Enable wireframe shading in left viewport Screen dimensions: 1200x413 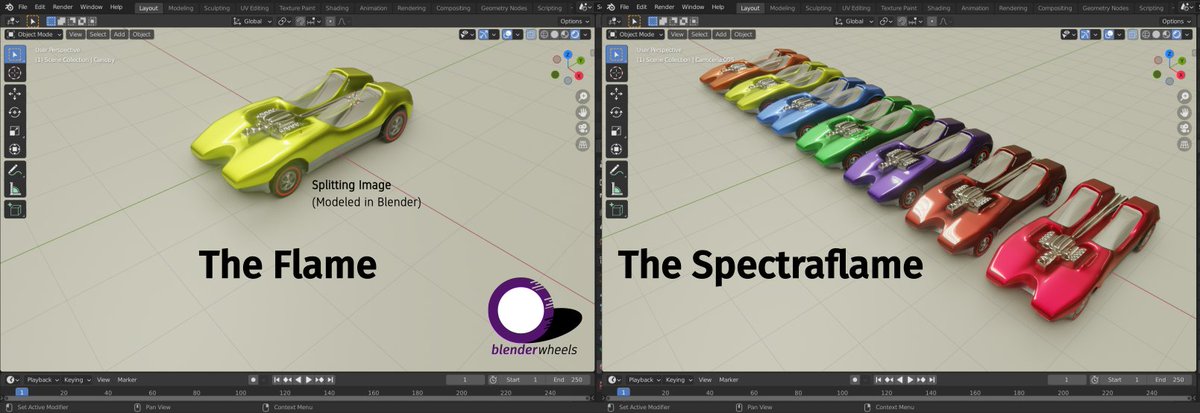click(x=545, y=34)
